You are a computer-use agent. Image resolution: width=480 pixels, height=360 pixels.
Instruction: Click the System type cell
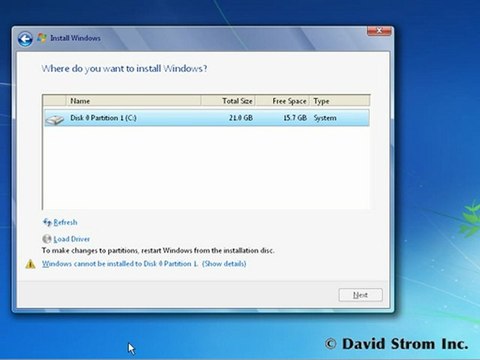pos(325,118)
